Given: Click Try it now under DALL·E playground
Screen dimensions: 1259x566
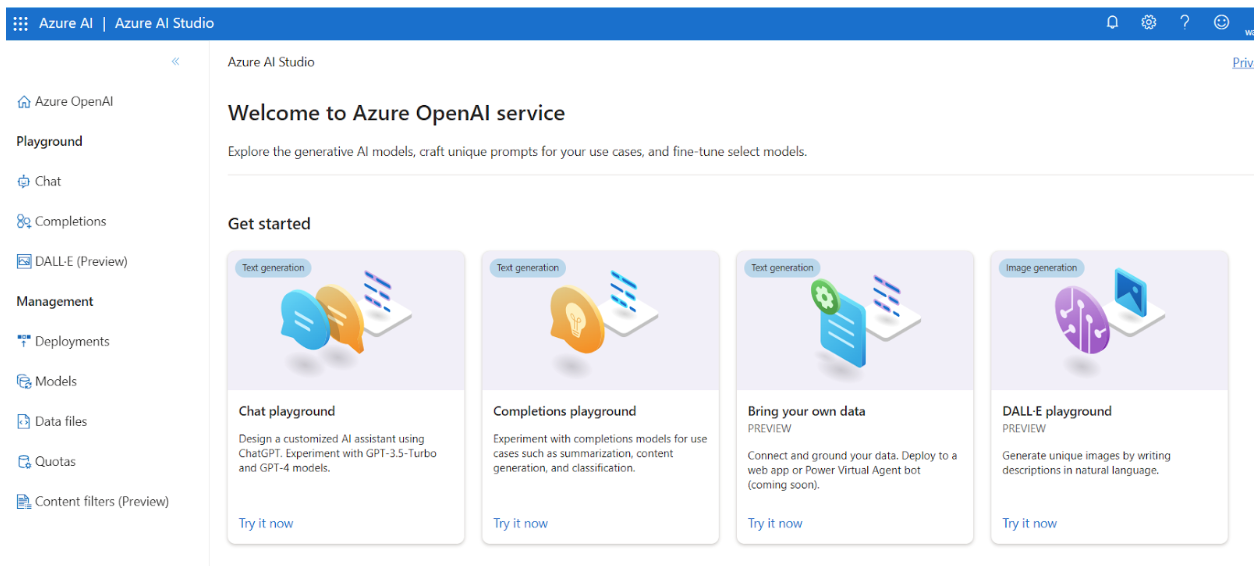Looking at the screenshot, I should tap(1029, 523).
